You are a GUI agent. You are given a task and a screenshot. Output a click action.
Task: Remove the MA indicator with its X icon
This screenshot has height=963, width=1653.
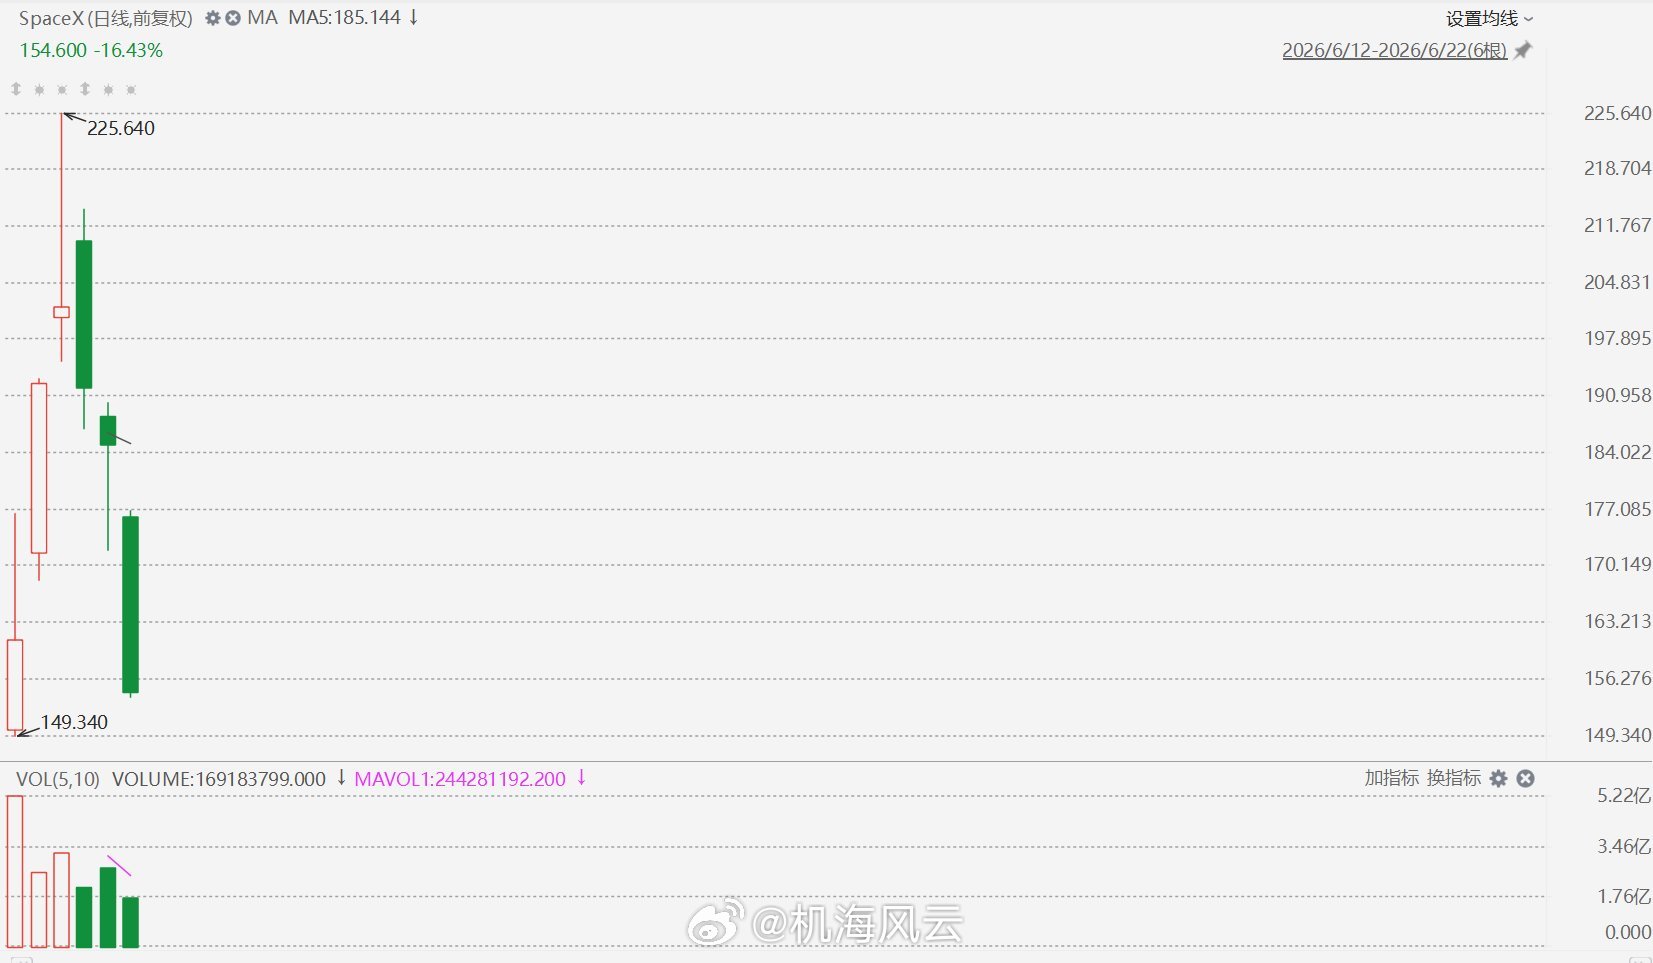233,18
